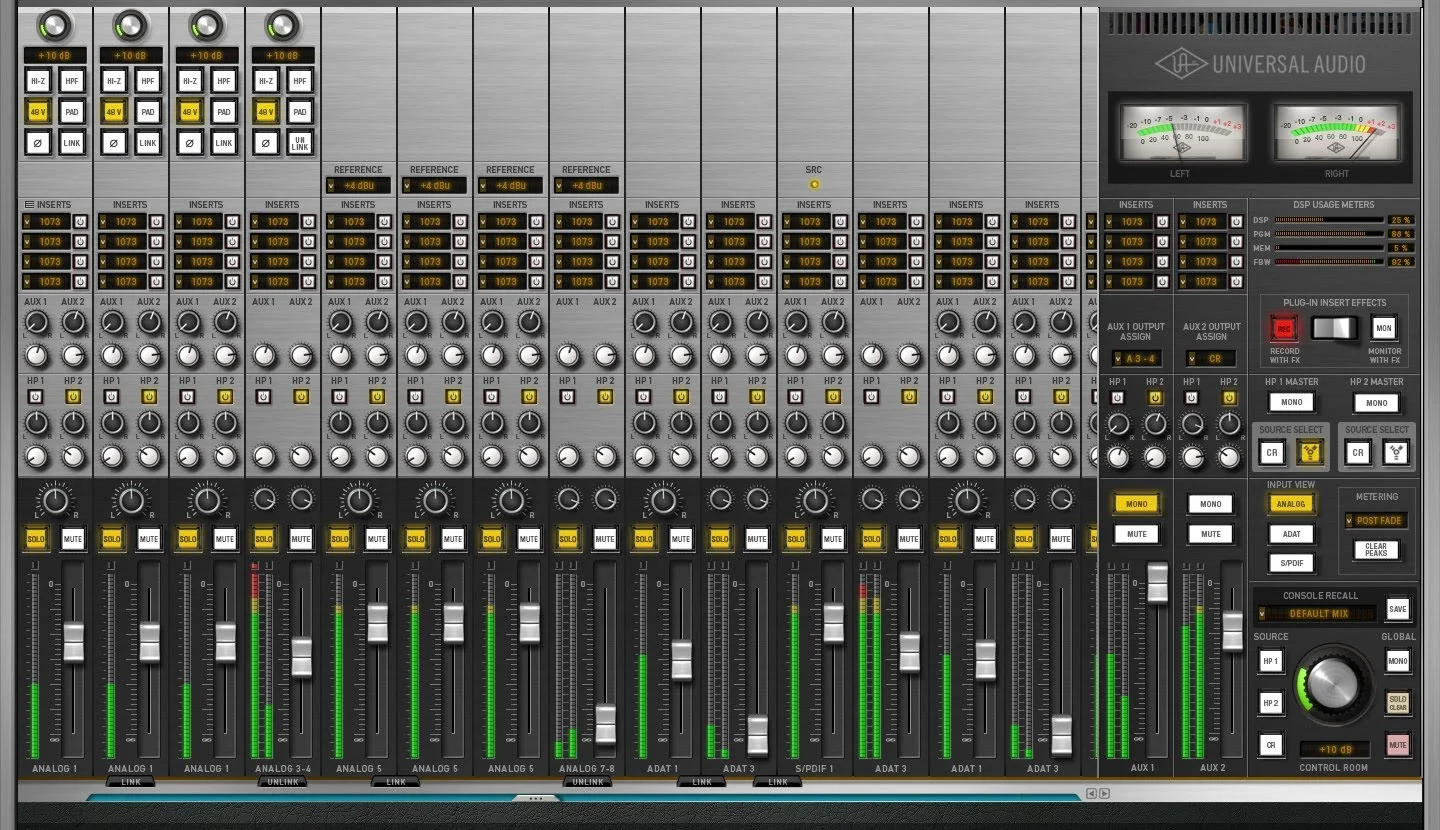Toggle the Ø polarity invert on Analog 3

189,143
